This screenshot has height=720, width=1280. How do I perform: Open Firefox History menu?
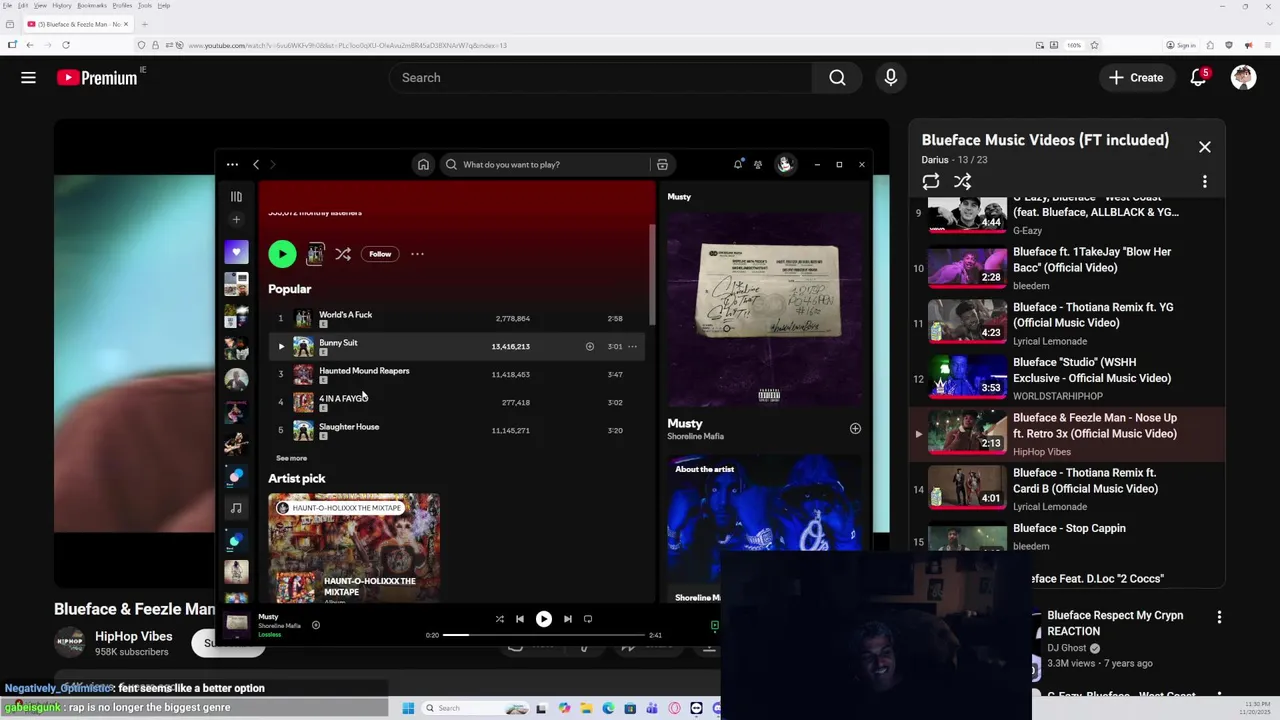pyautogui.click(x=61, y=5)
